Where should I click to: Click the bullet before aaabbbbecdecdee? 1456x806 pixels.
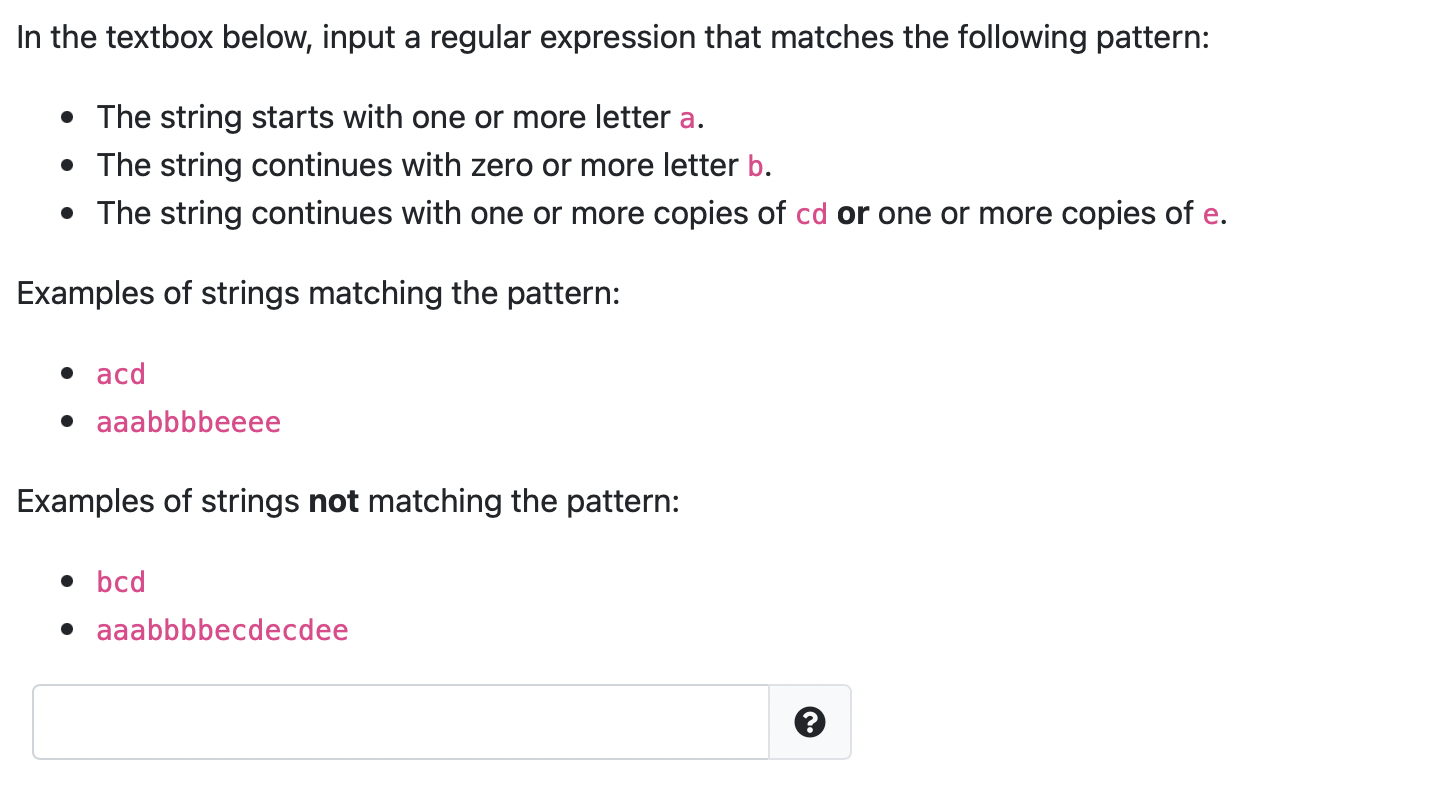(67, 630)
